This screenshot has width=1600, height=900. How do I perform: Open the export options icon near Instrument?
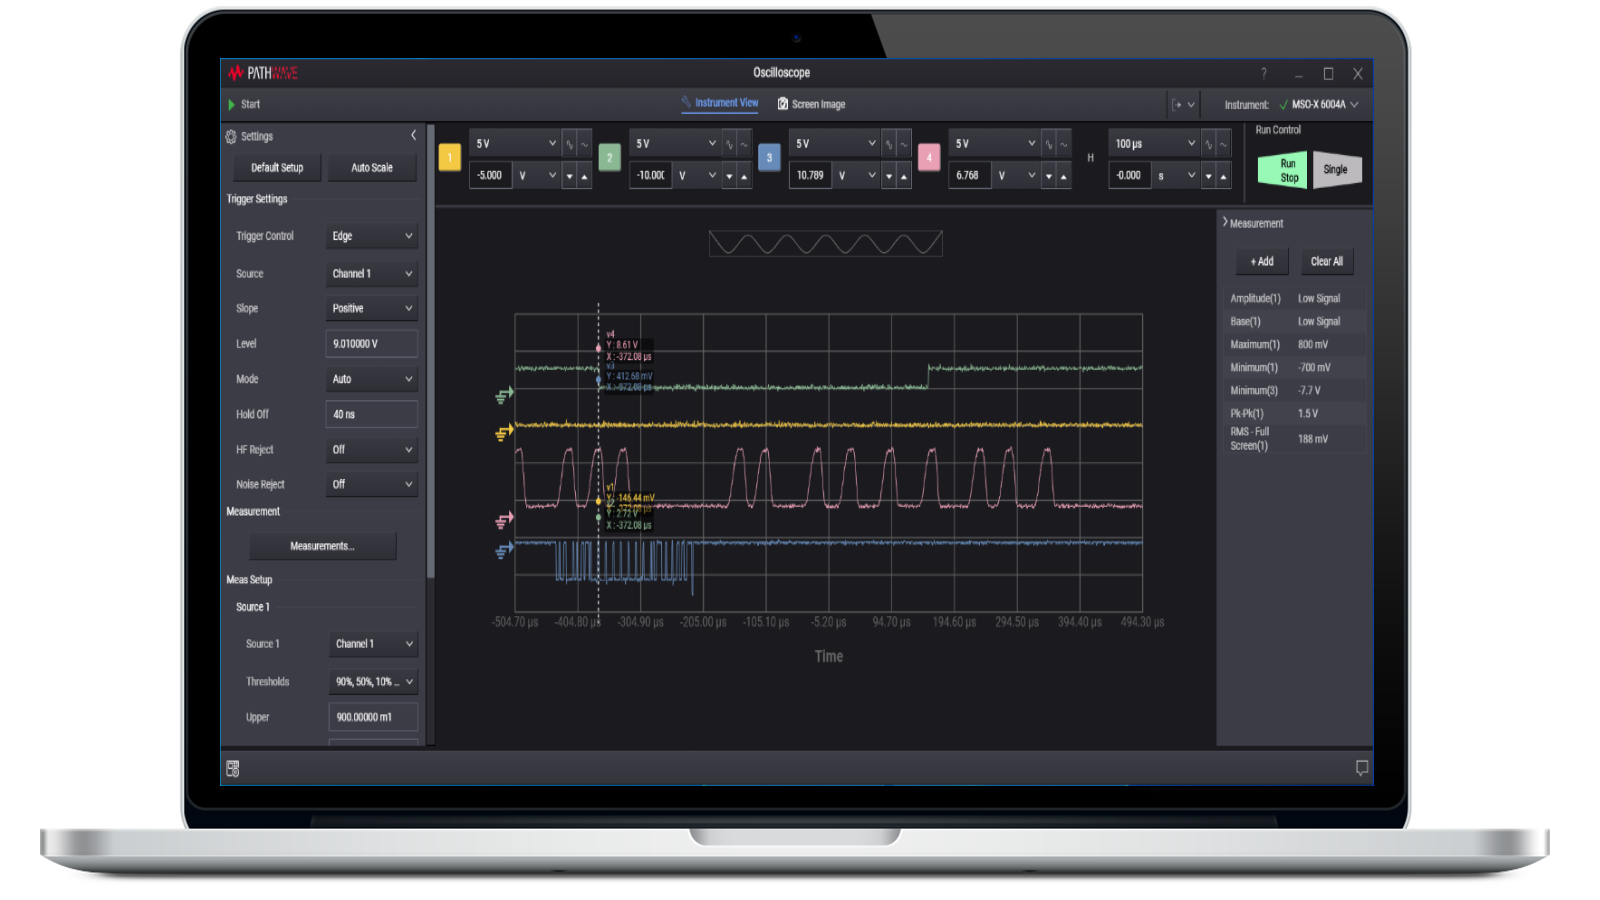(1181, 103)
